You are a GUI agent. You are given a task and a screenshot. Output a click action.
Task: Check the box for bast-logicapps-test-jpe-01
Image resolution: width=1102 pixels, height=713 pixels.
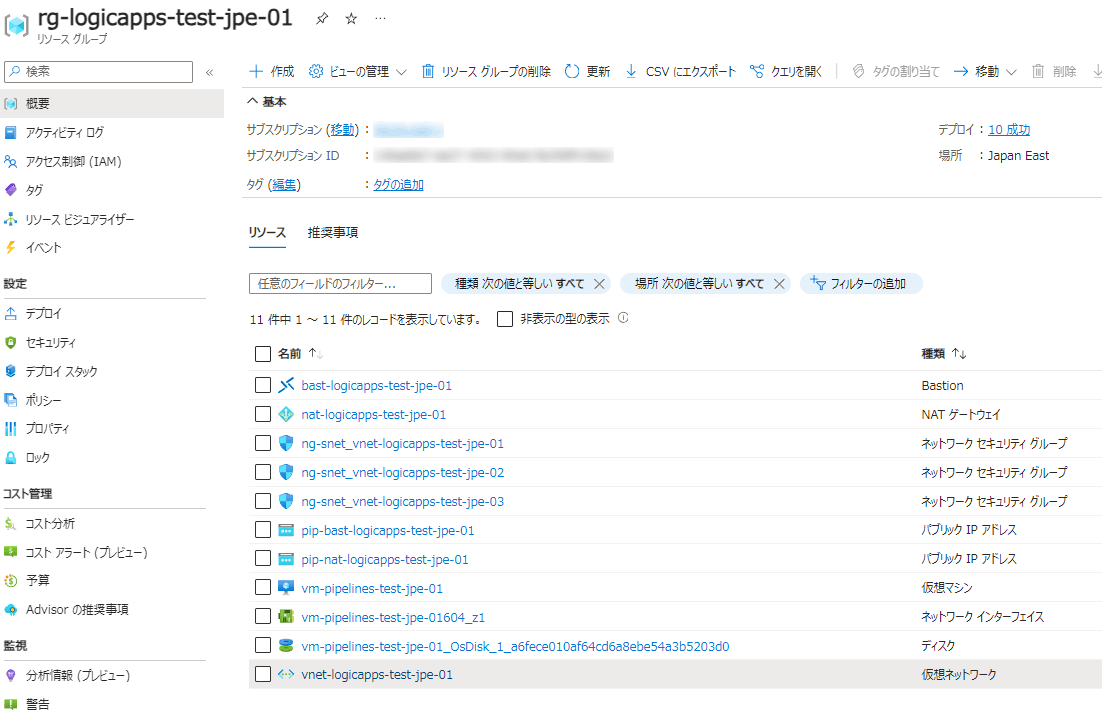[x=263, y=385]
